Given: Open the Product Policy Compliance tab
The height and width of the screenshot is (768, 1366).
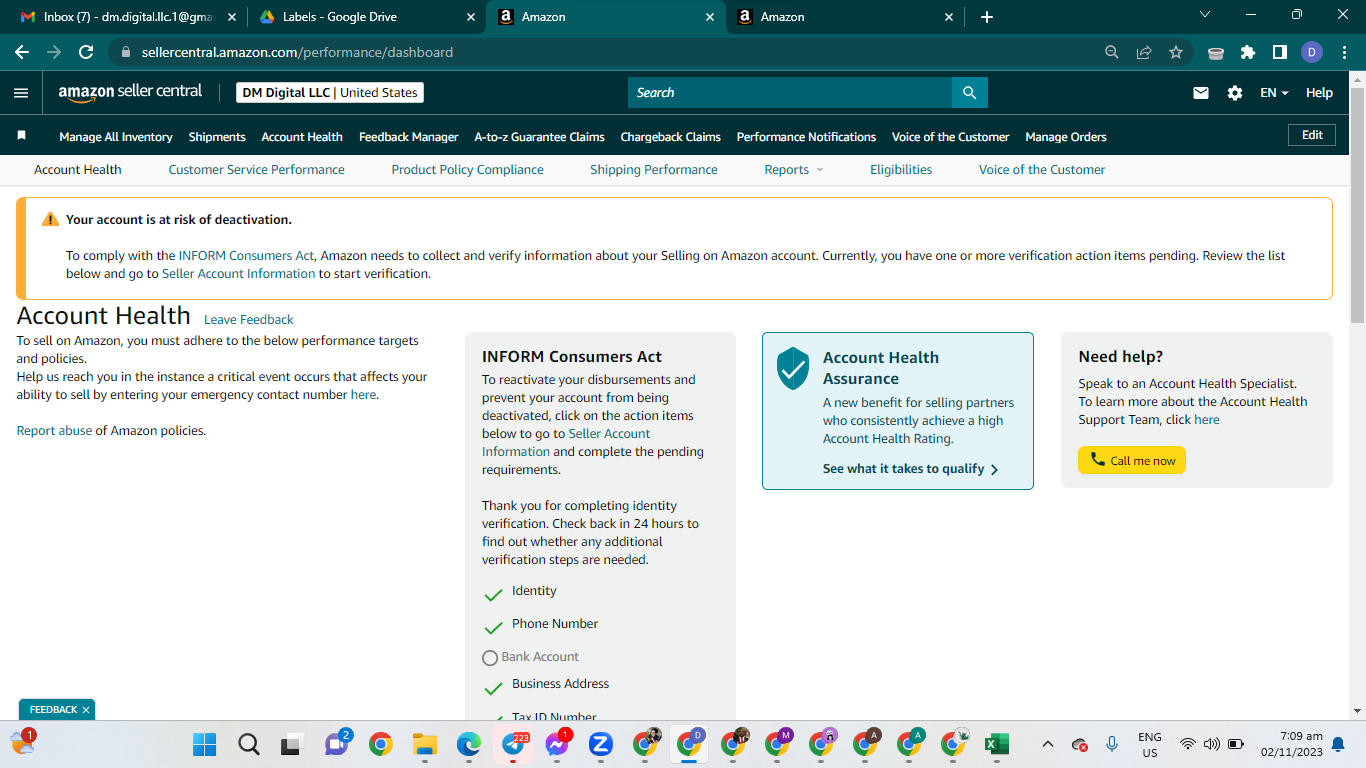Looking at the screenshot, I should (x=468, y=170).
